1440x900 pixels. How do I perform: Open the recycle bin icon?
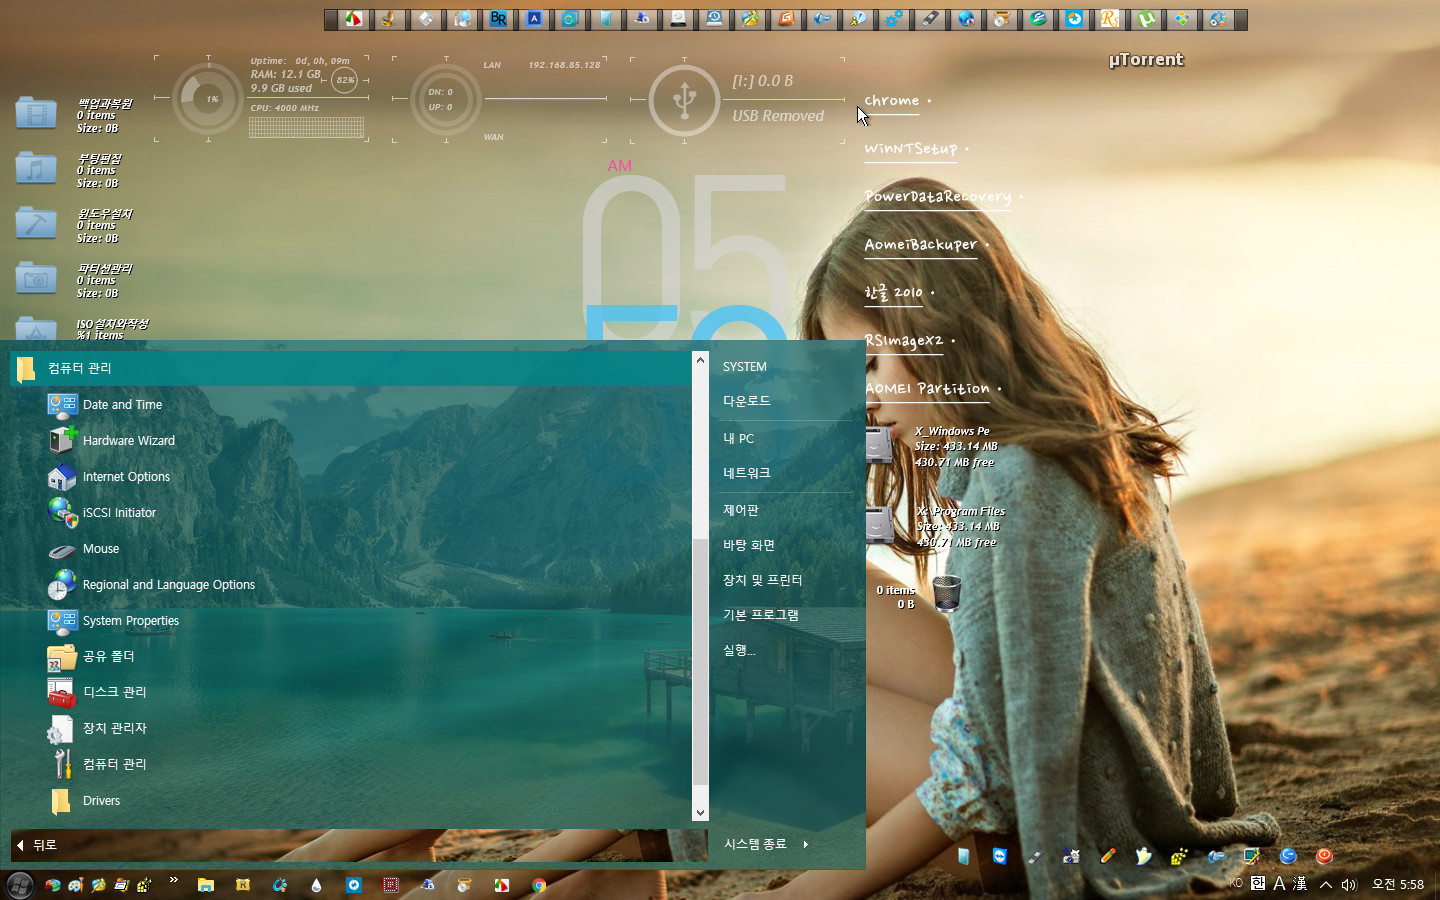[x=947, y=593]
